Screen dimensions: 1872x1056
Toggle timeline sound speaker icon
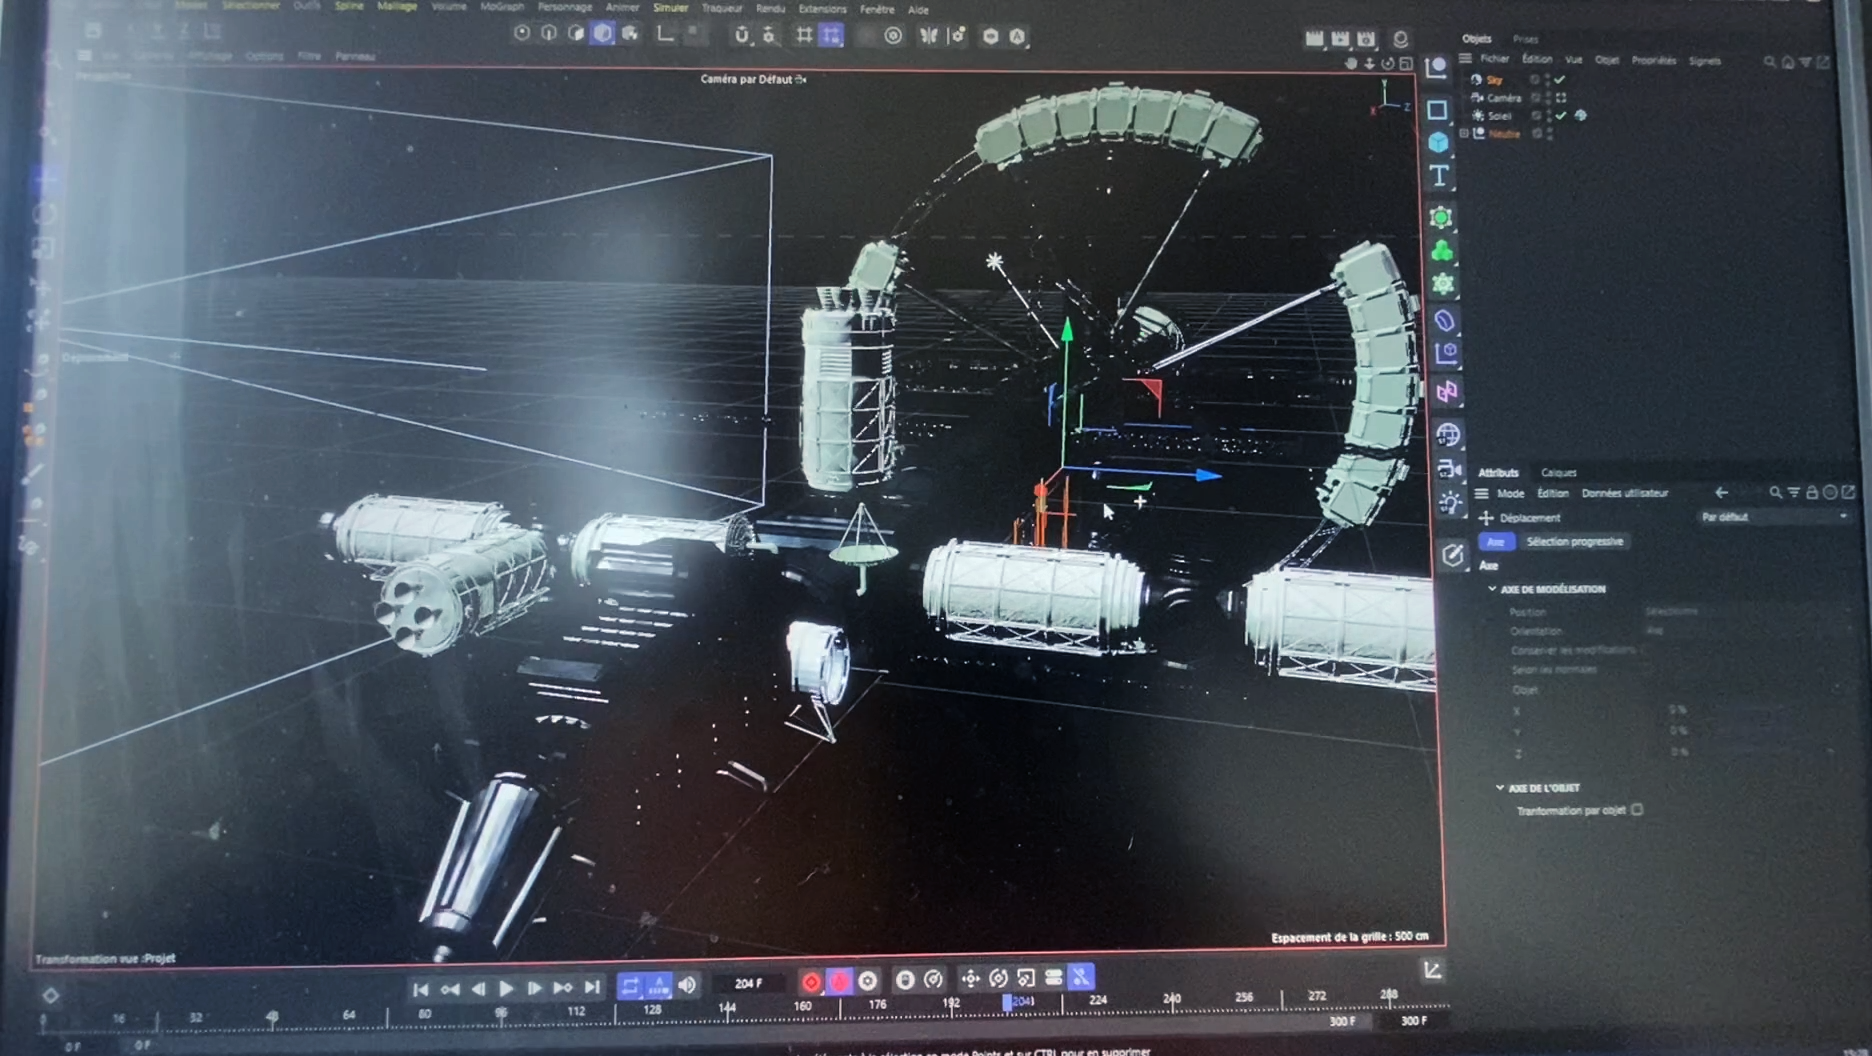coord(687,985)
